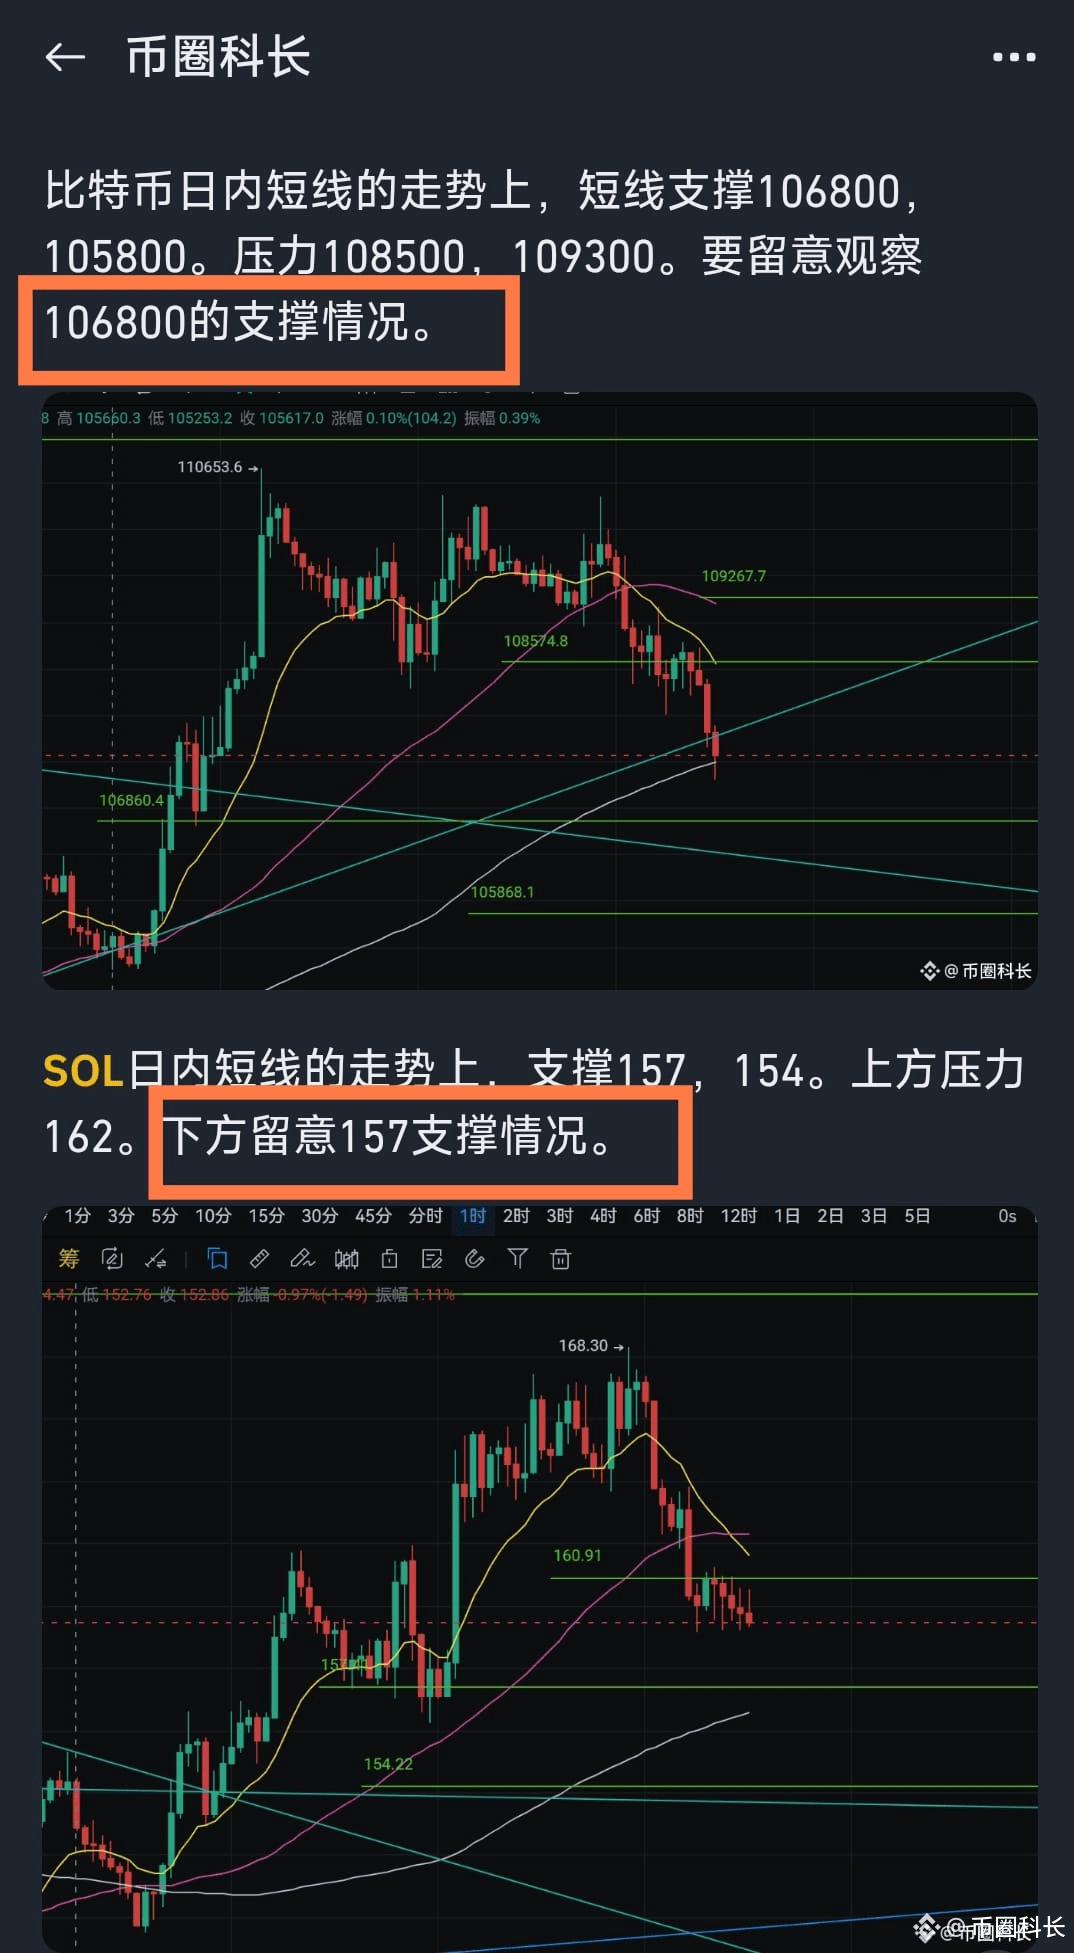Image resolution: width=1074 pixels, height=1953 pixels.
Task: Choose the 1日 interval tab
Action: (787, 1216)
